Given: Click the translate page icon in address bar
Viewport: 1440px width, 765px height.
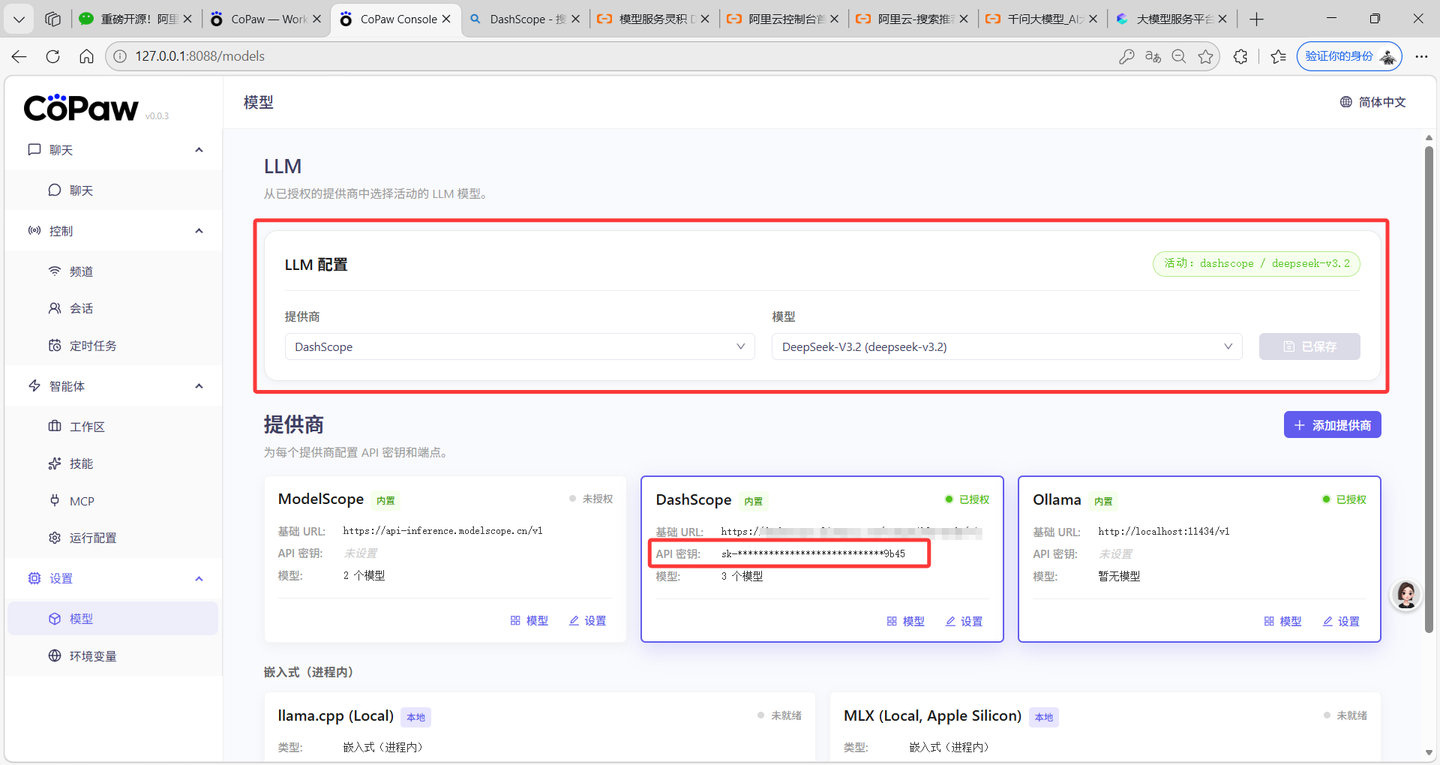Looking at the screenshot, I should (1153, 57).
